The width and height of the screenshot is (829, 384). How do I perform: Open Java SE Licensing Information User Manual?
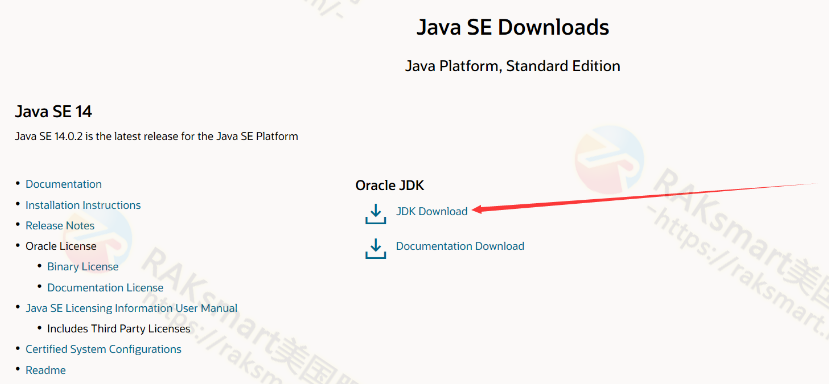(x=132, y=308)
